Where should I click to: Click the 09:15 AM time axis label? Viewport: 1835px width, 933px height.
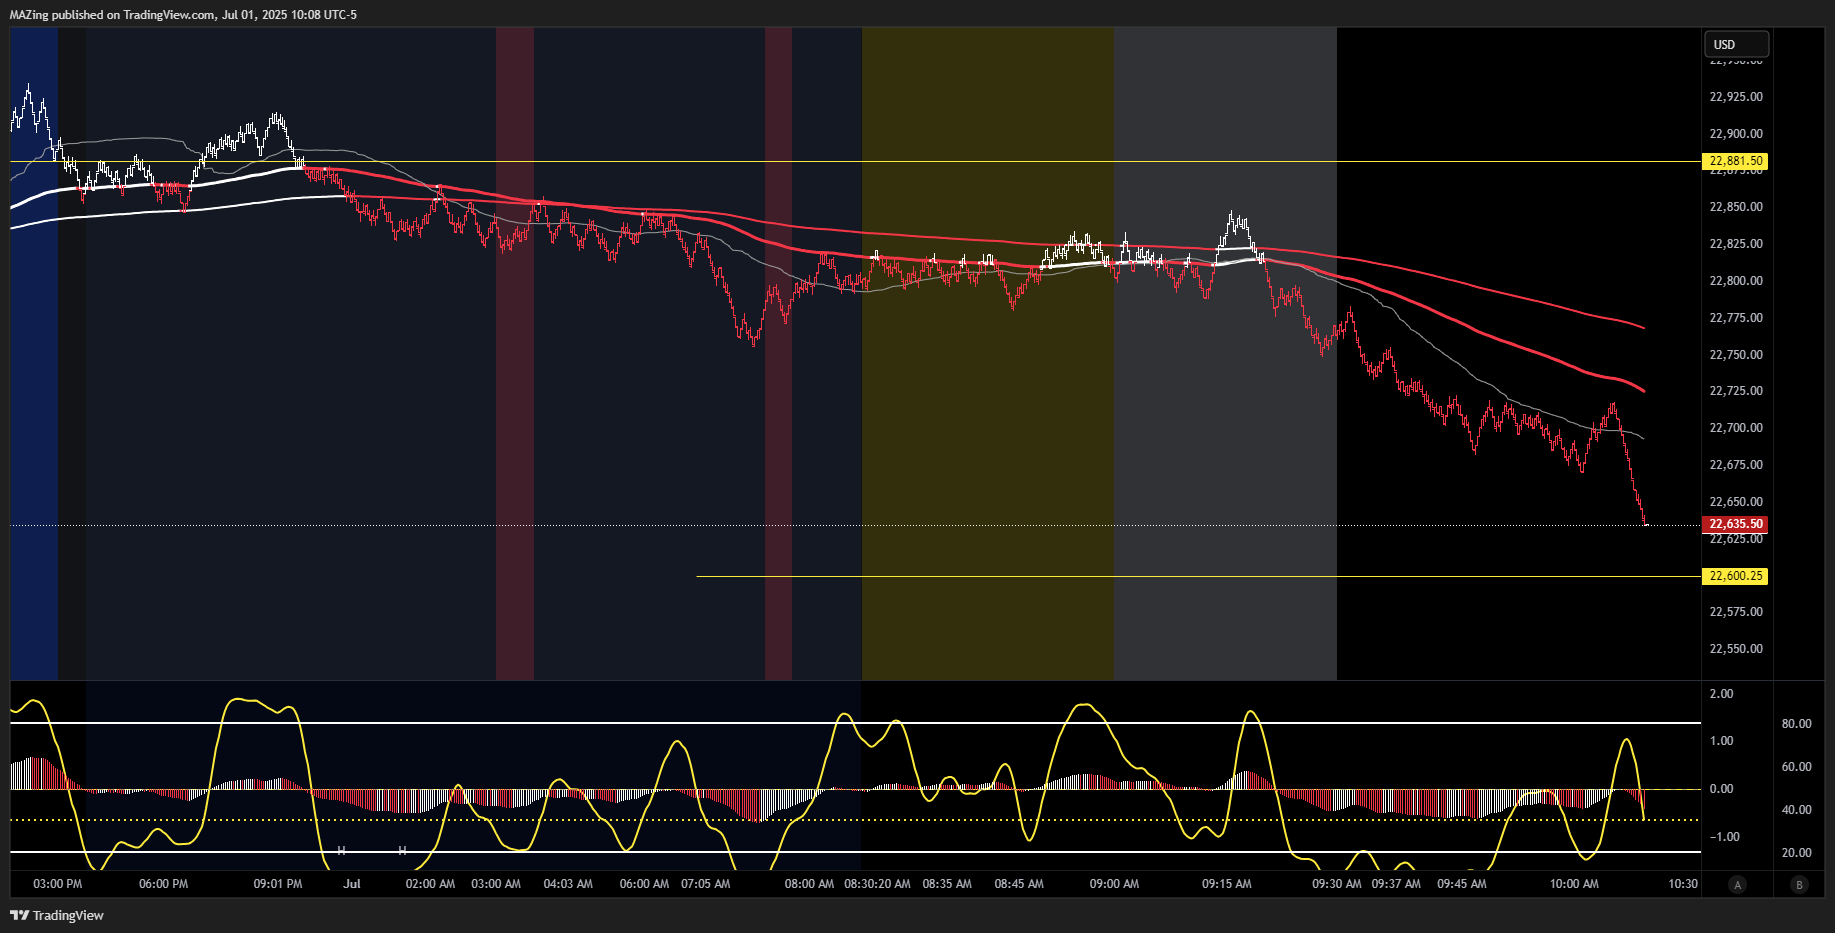click(1227, 884)
